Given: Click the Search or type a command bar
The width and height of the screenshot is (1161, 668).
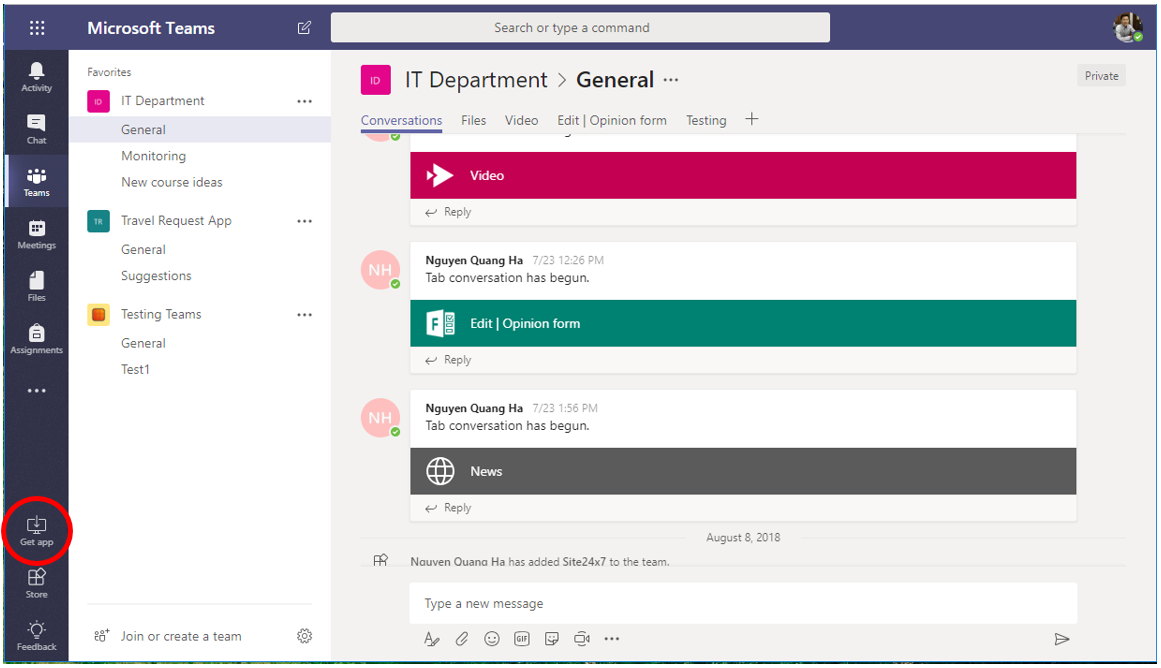Looking at the screenshot, I should (x=580, y=27).
